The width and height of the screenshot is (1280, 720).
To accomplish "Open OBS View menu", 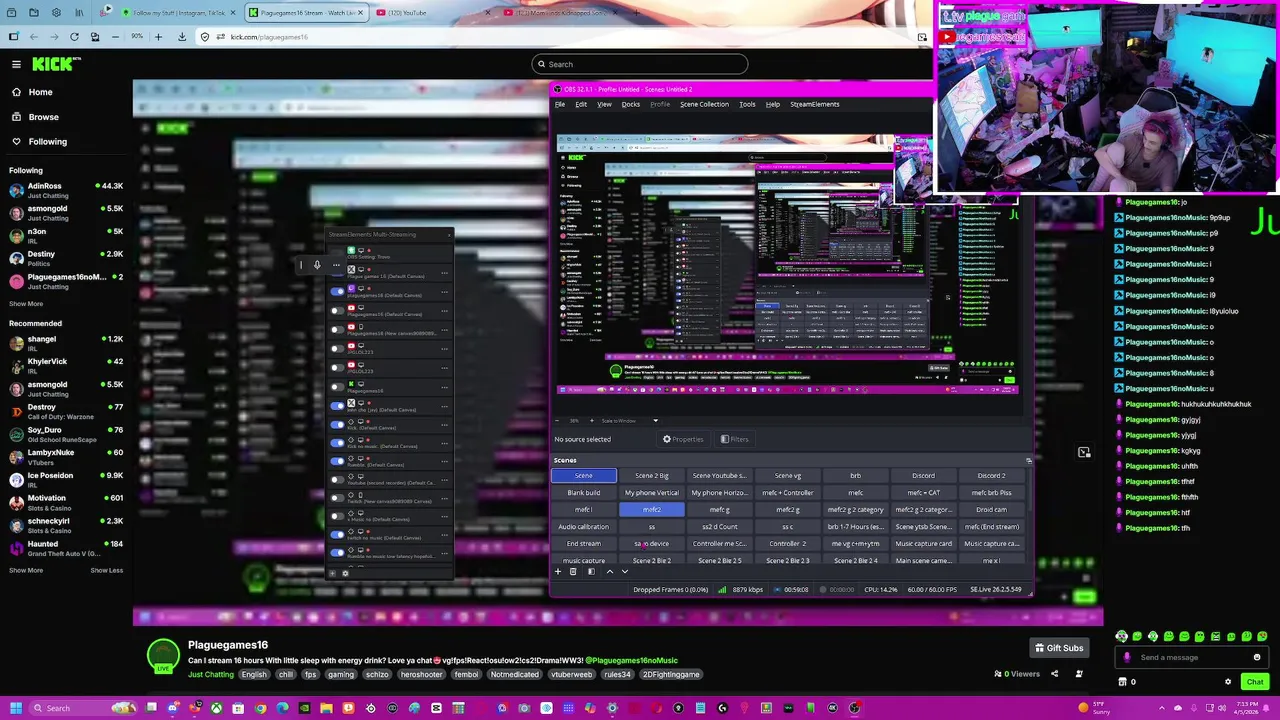I will pyautogui.click(x=604, y=104).
